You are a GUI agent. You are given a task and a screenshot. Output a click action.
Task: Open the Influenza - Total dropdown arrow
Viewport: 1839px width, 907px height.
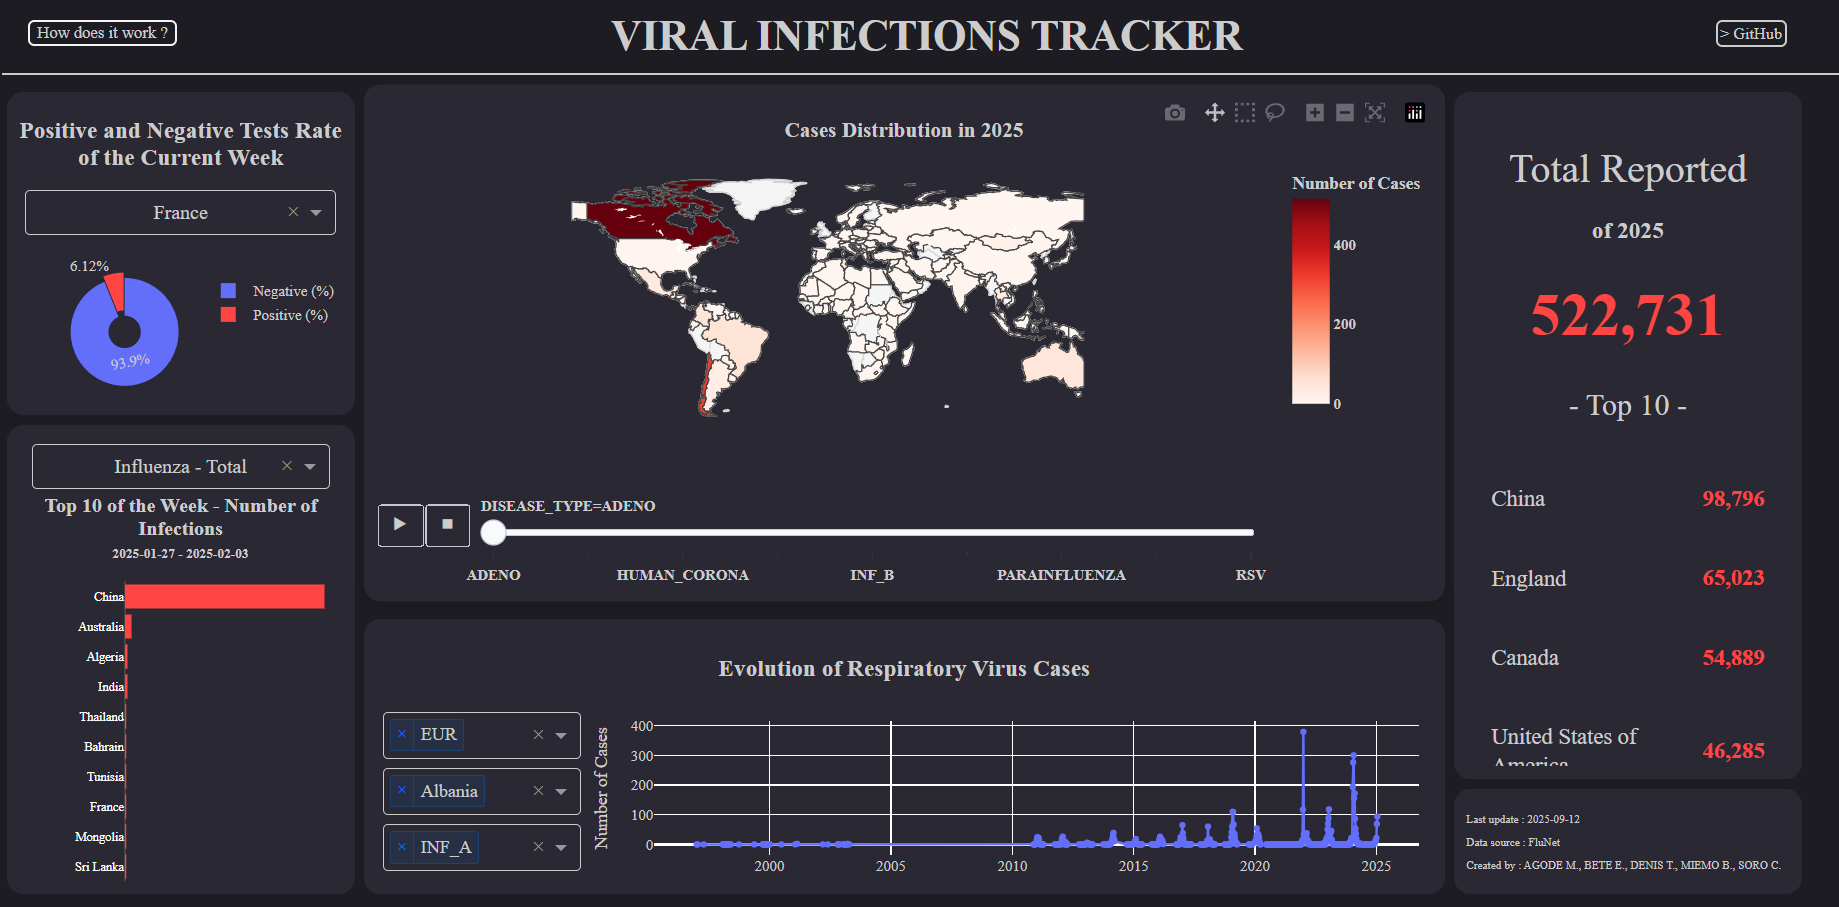(310, 467)
